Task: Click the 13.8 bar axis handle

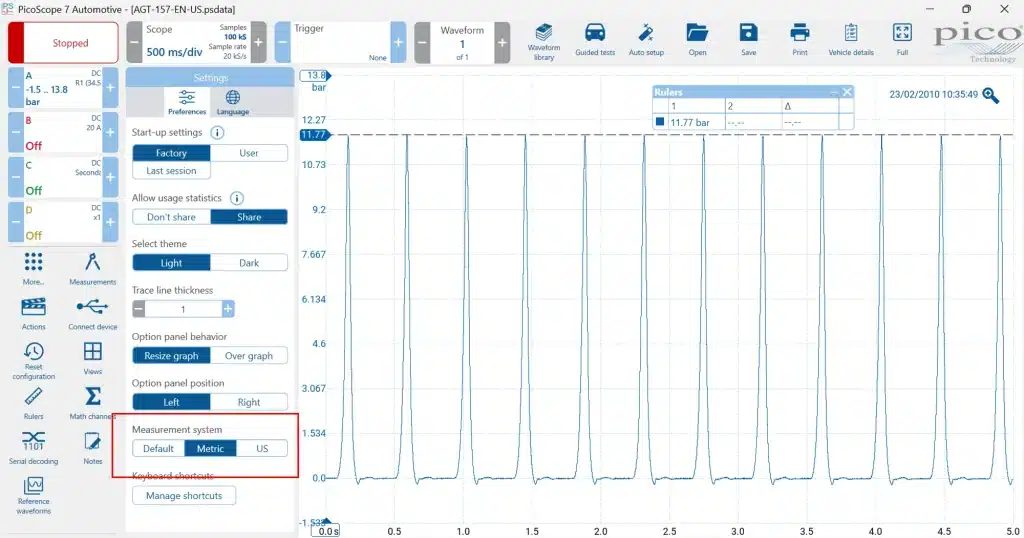Action: point(315,76)
